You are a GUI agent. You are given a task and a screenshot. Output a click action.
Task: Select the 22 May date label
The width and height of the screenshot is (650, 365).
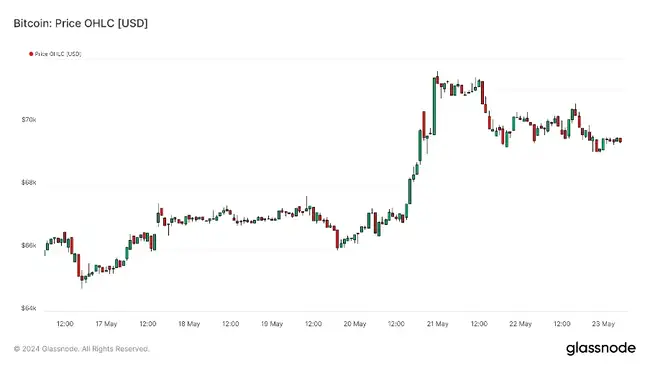pyautogui.click(x=520, y=324)
